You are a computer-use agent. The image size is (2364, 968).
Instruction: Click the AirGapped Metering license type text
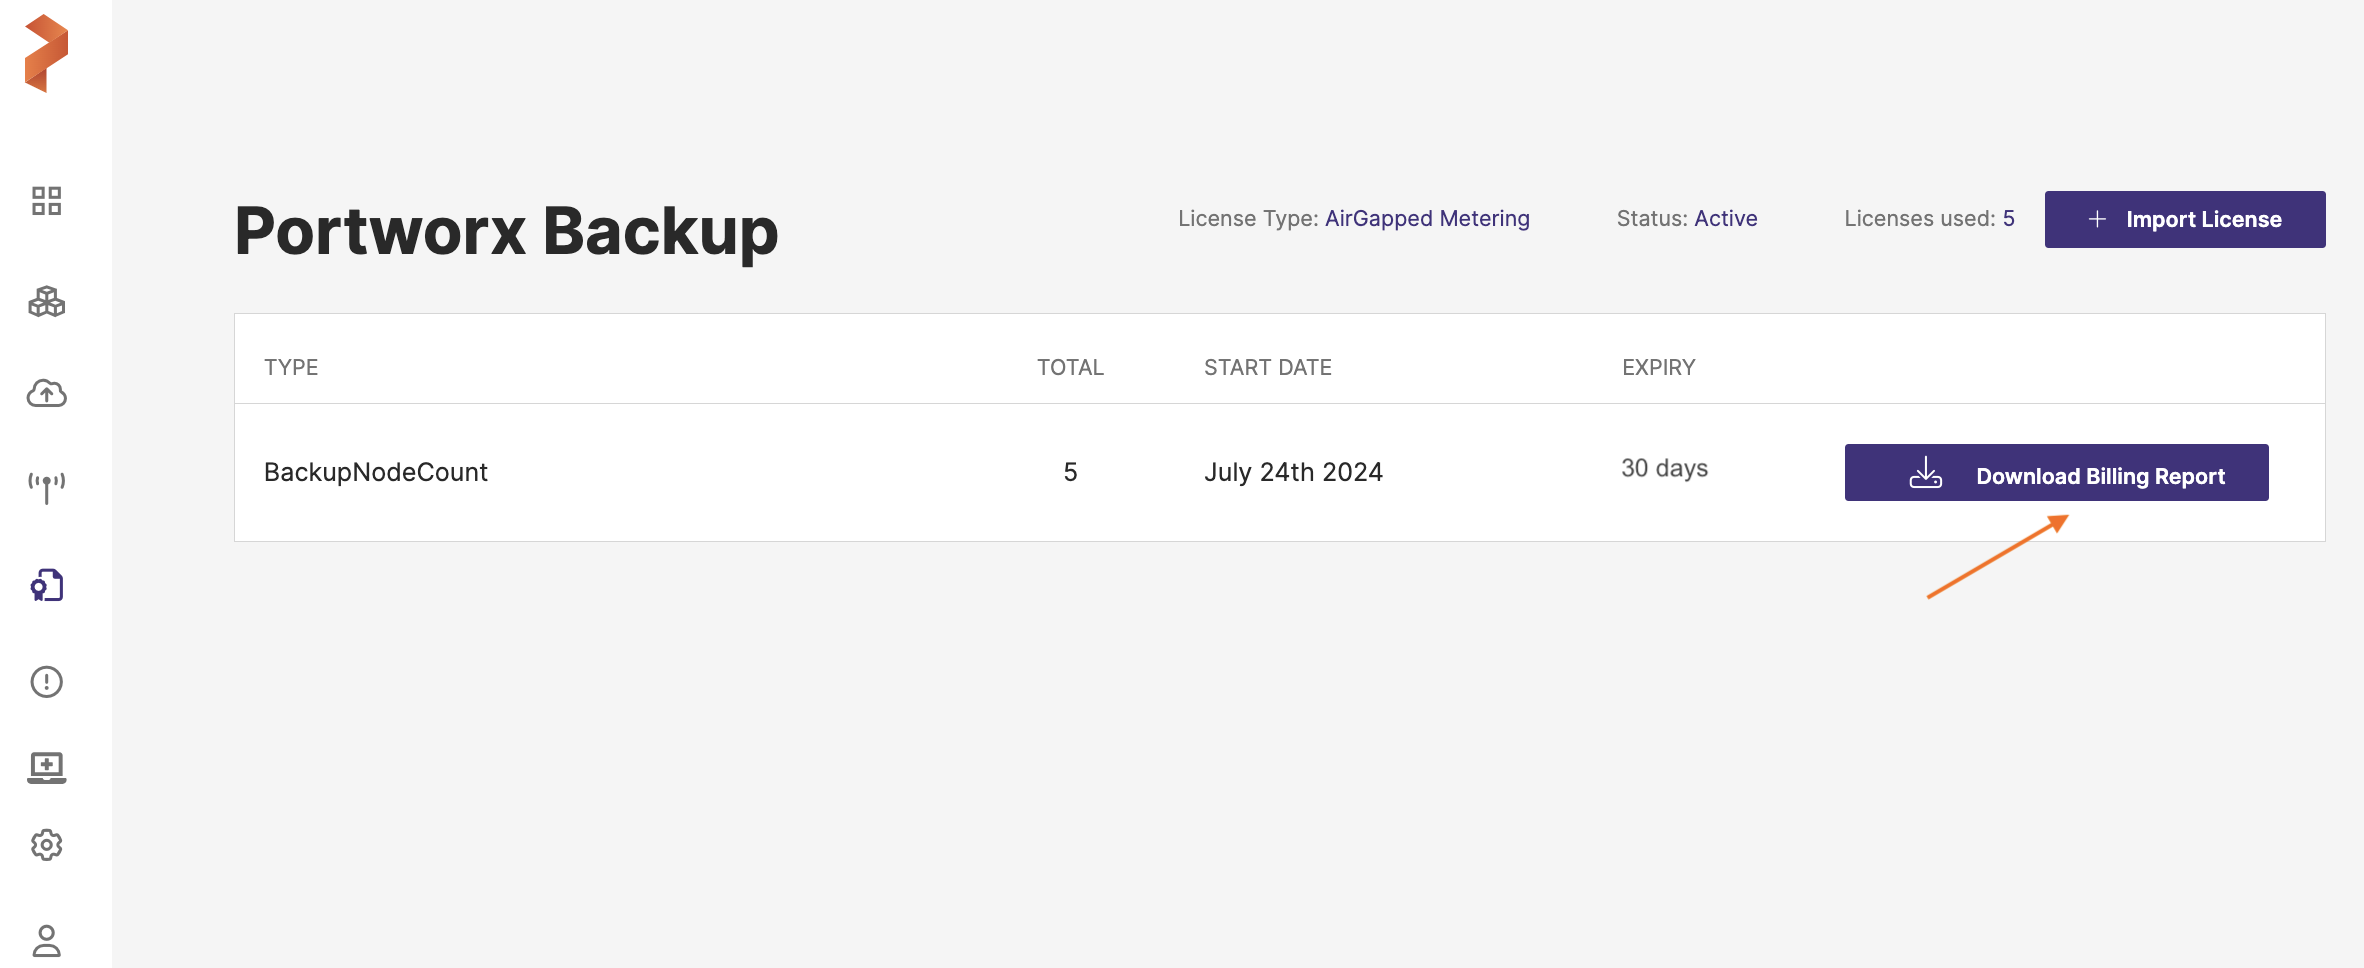(1427, 218)
